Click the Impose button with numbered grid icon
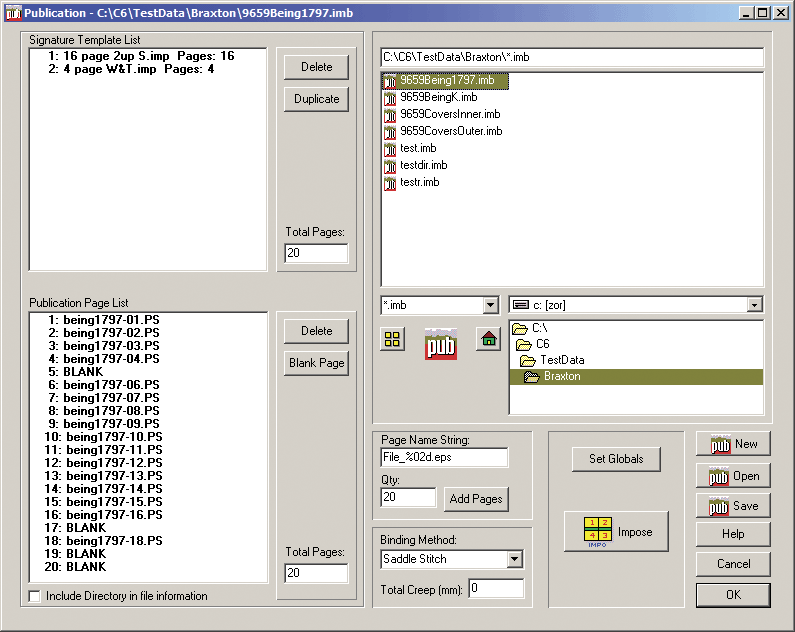The height and width of the screenshot is (632, 795). (616, 532)
